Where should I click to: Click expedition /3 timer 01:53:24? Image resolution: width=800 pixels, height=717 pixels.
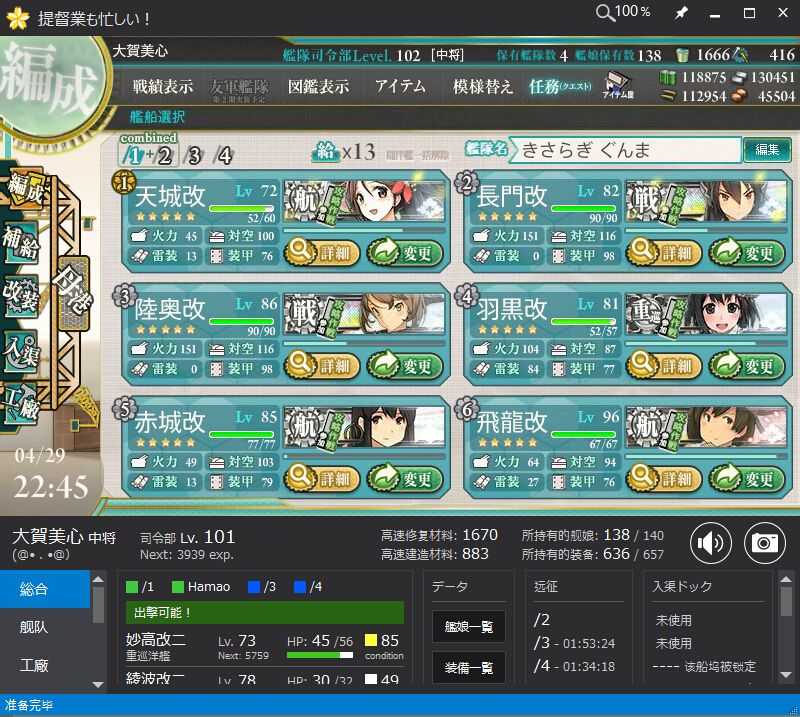point(588,644)
